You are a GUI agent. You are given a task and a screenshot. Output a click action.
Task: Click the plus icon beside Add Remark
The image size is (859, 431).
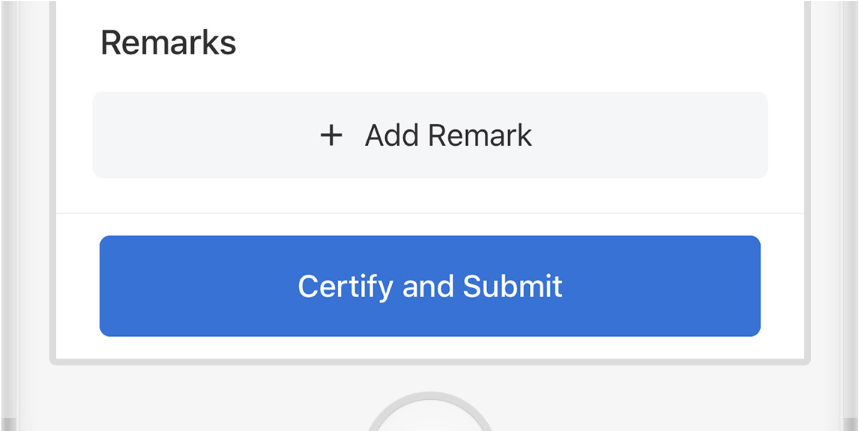tap(331, 135)
